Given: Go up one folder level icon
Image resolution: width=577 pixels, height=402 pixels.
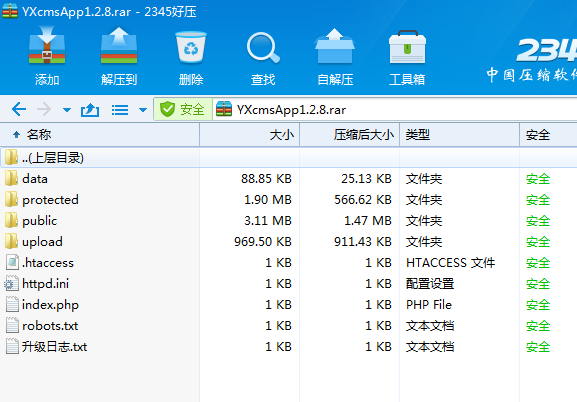Looking at the screenshot, I should click(x=90, y=110).
